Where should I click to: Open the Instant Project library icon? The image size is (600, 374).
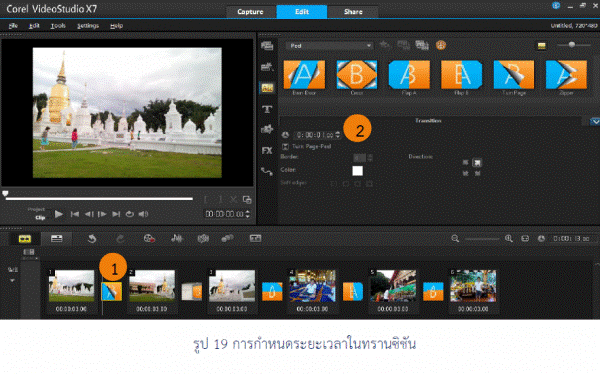267,67
